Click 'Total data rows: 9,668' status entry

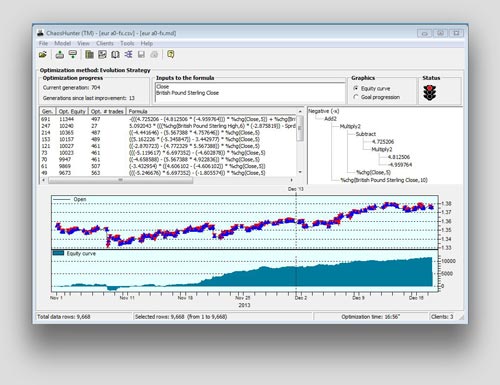click(x=64, y=317)
